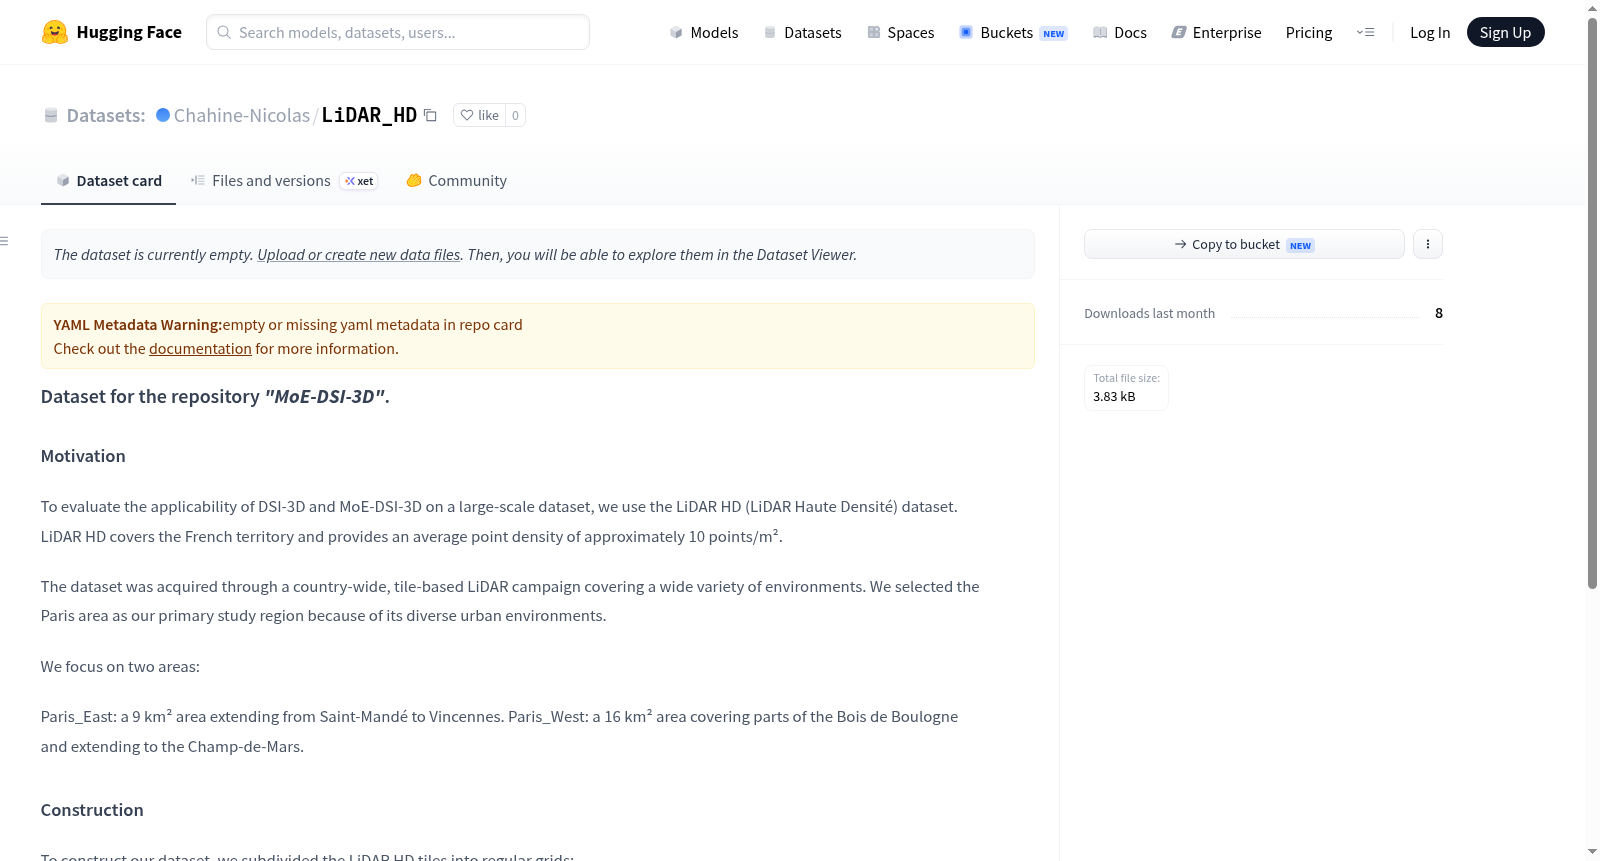
Task: Open Spaces in the top navigation
Action: coord(901,32)
